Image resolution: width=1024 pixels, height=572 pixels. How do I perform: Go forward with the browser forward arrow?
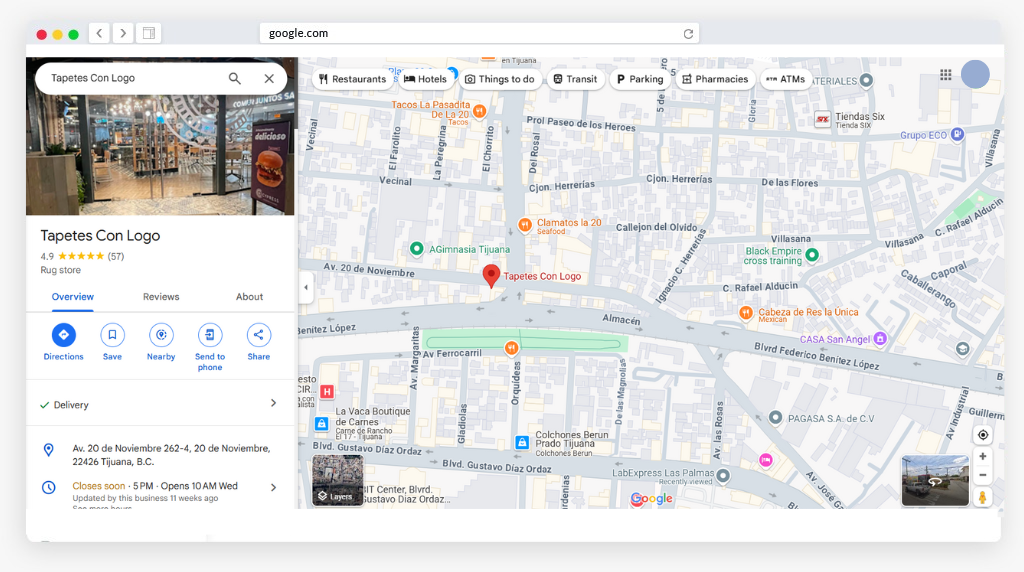[x=123, y=33]
